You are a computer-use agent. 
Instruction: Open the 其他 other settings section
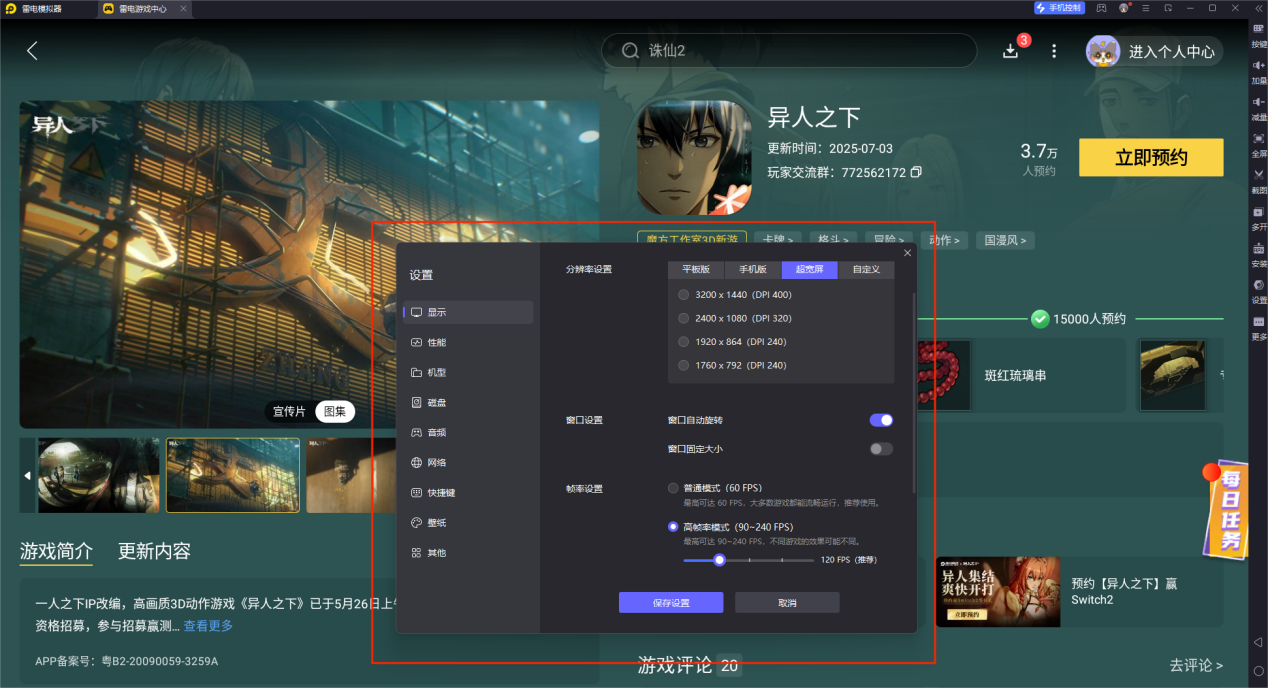click(x=468, y=552)
